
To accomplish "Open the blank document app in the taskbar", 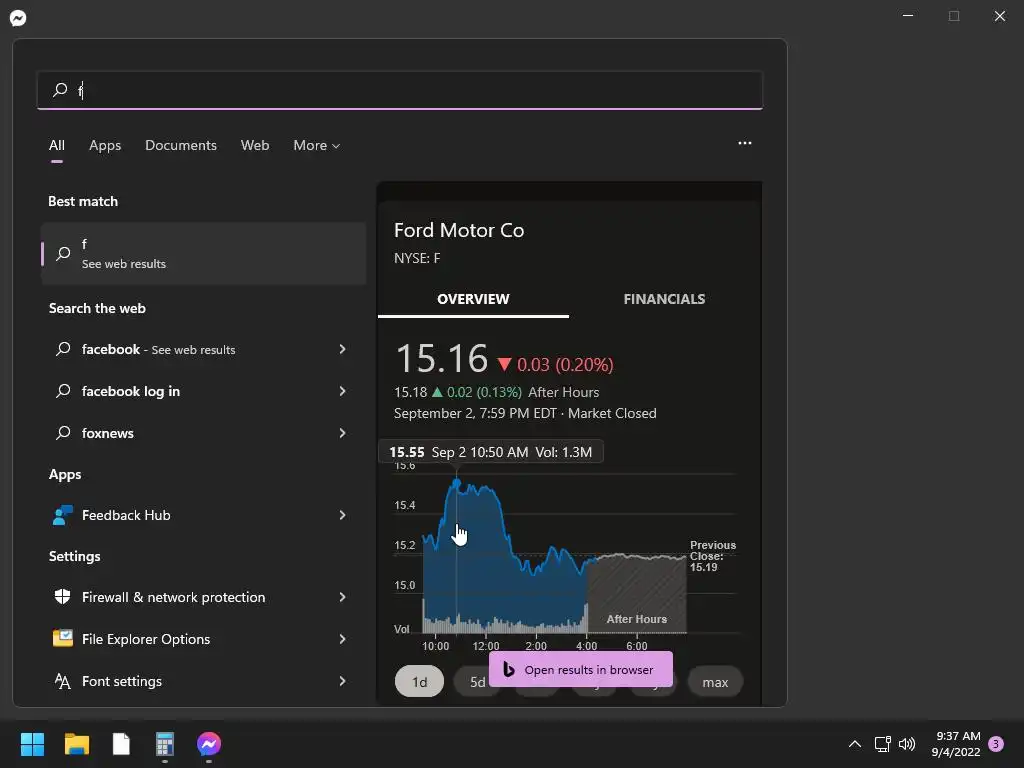I will coord(121,744).
